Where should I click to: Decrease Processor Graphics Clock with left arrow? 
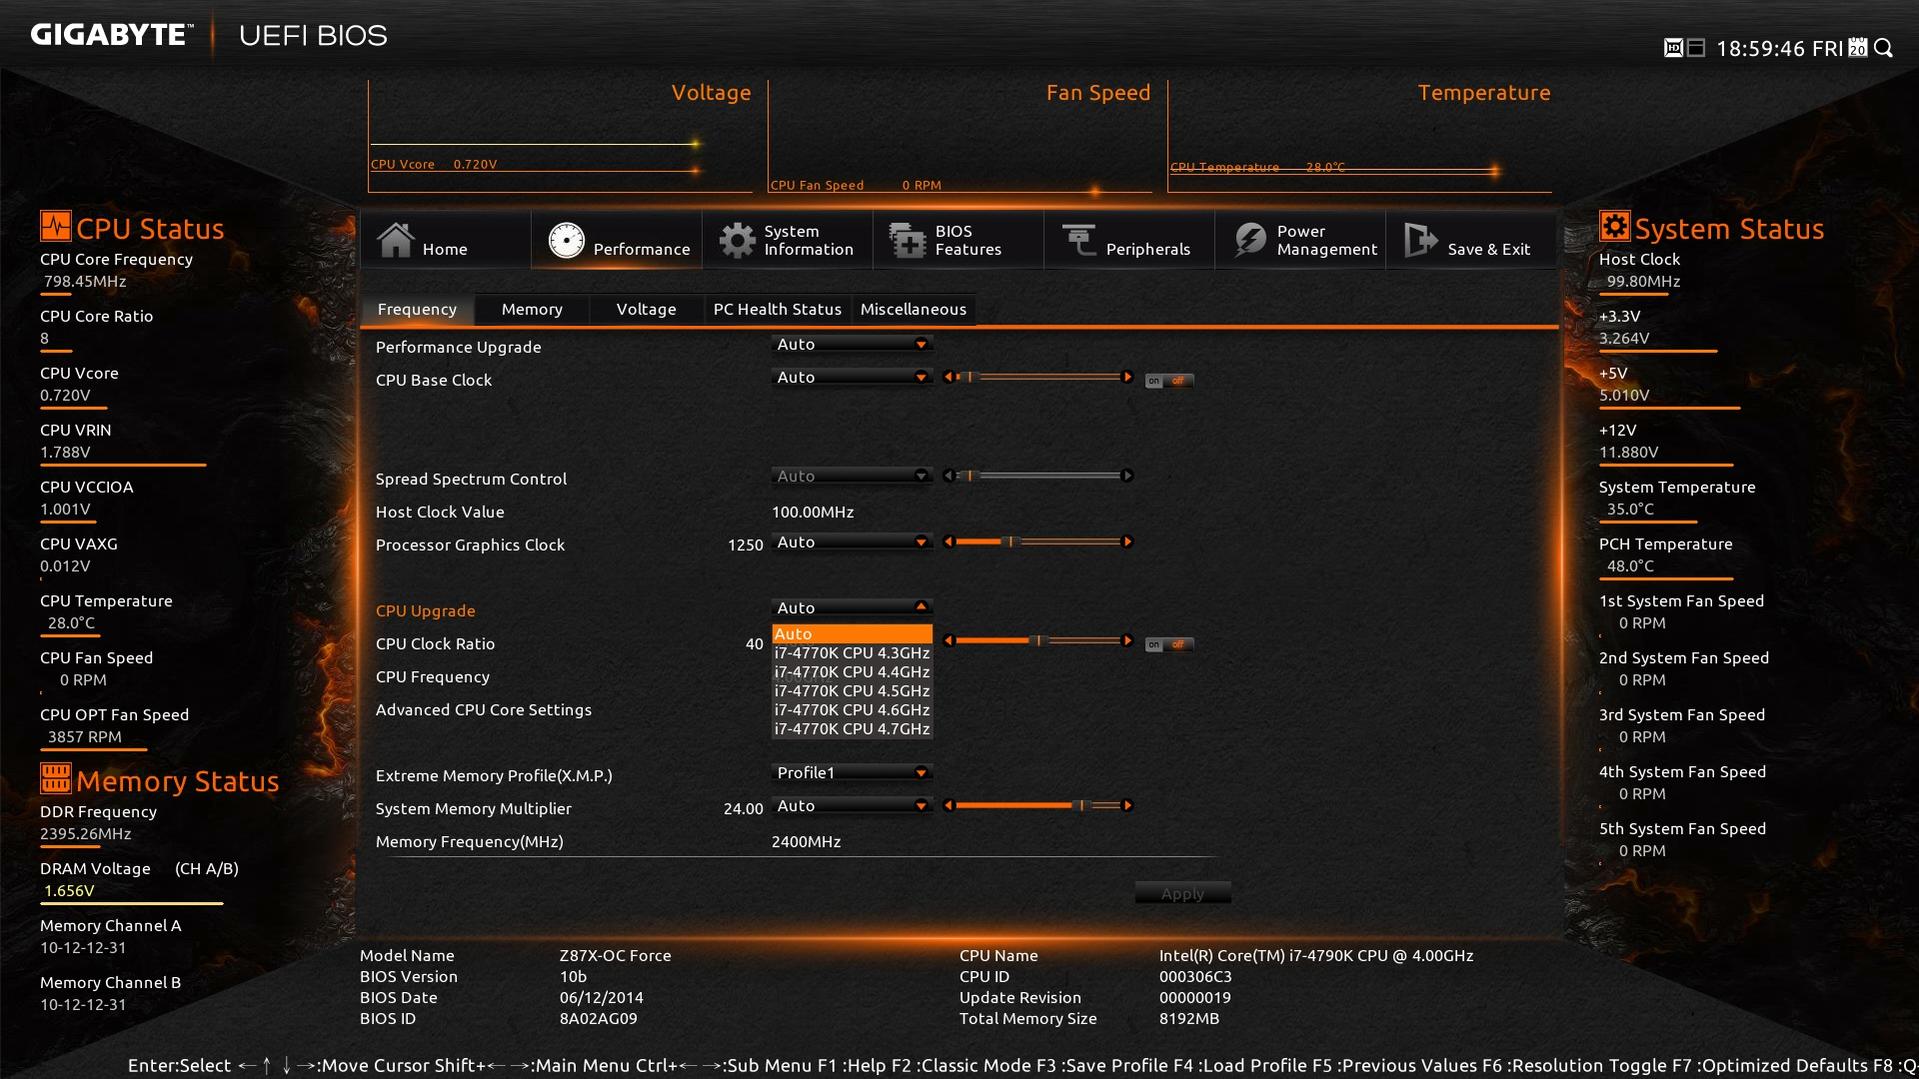948,542
